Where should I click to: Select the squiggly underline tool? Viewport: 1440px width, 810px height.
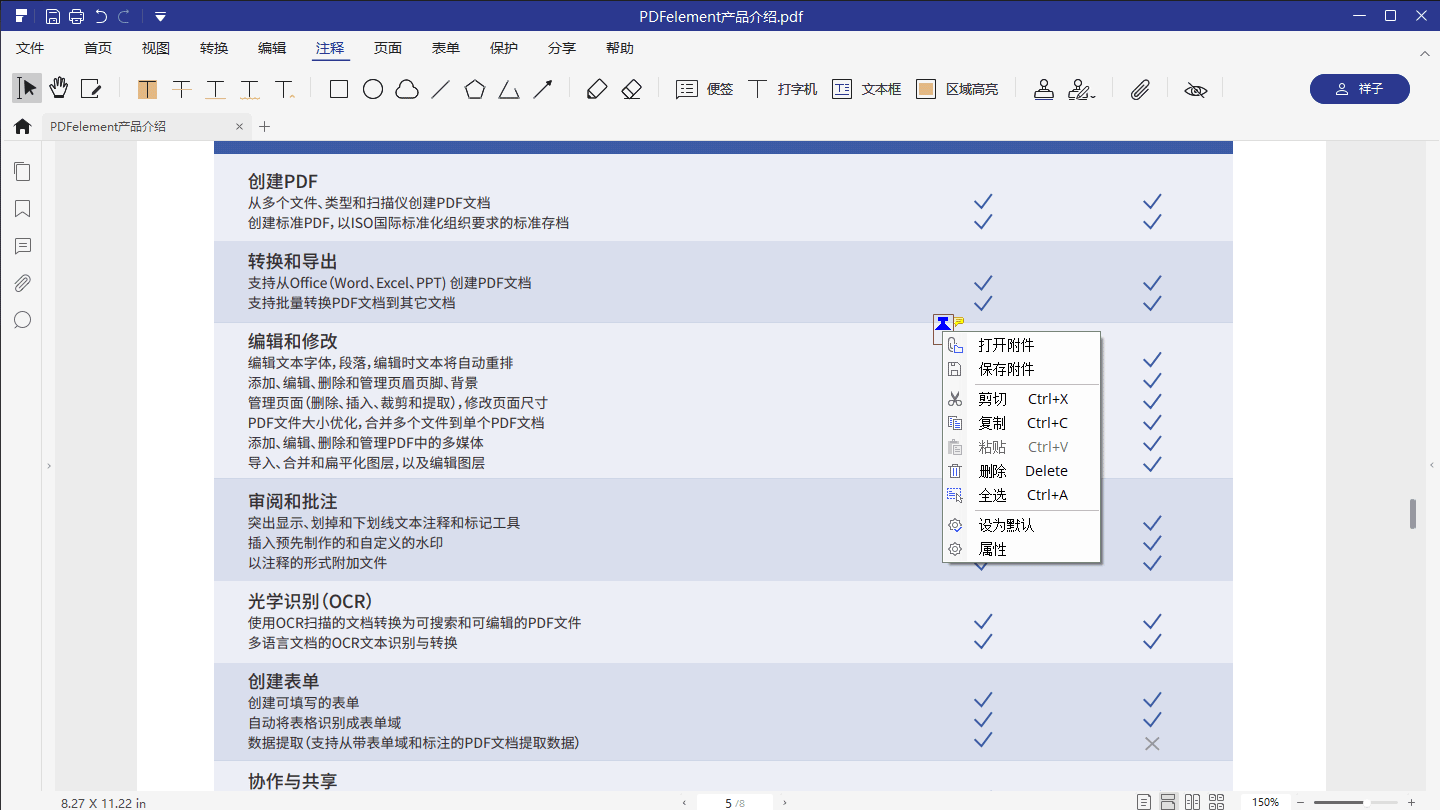(x=250, y=89)
